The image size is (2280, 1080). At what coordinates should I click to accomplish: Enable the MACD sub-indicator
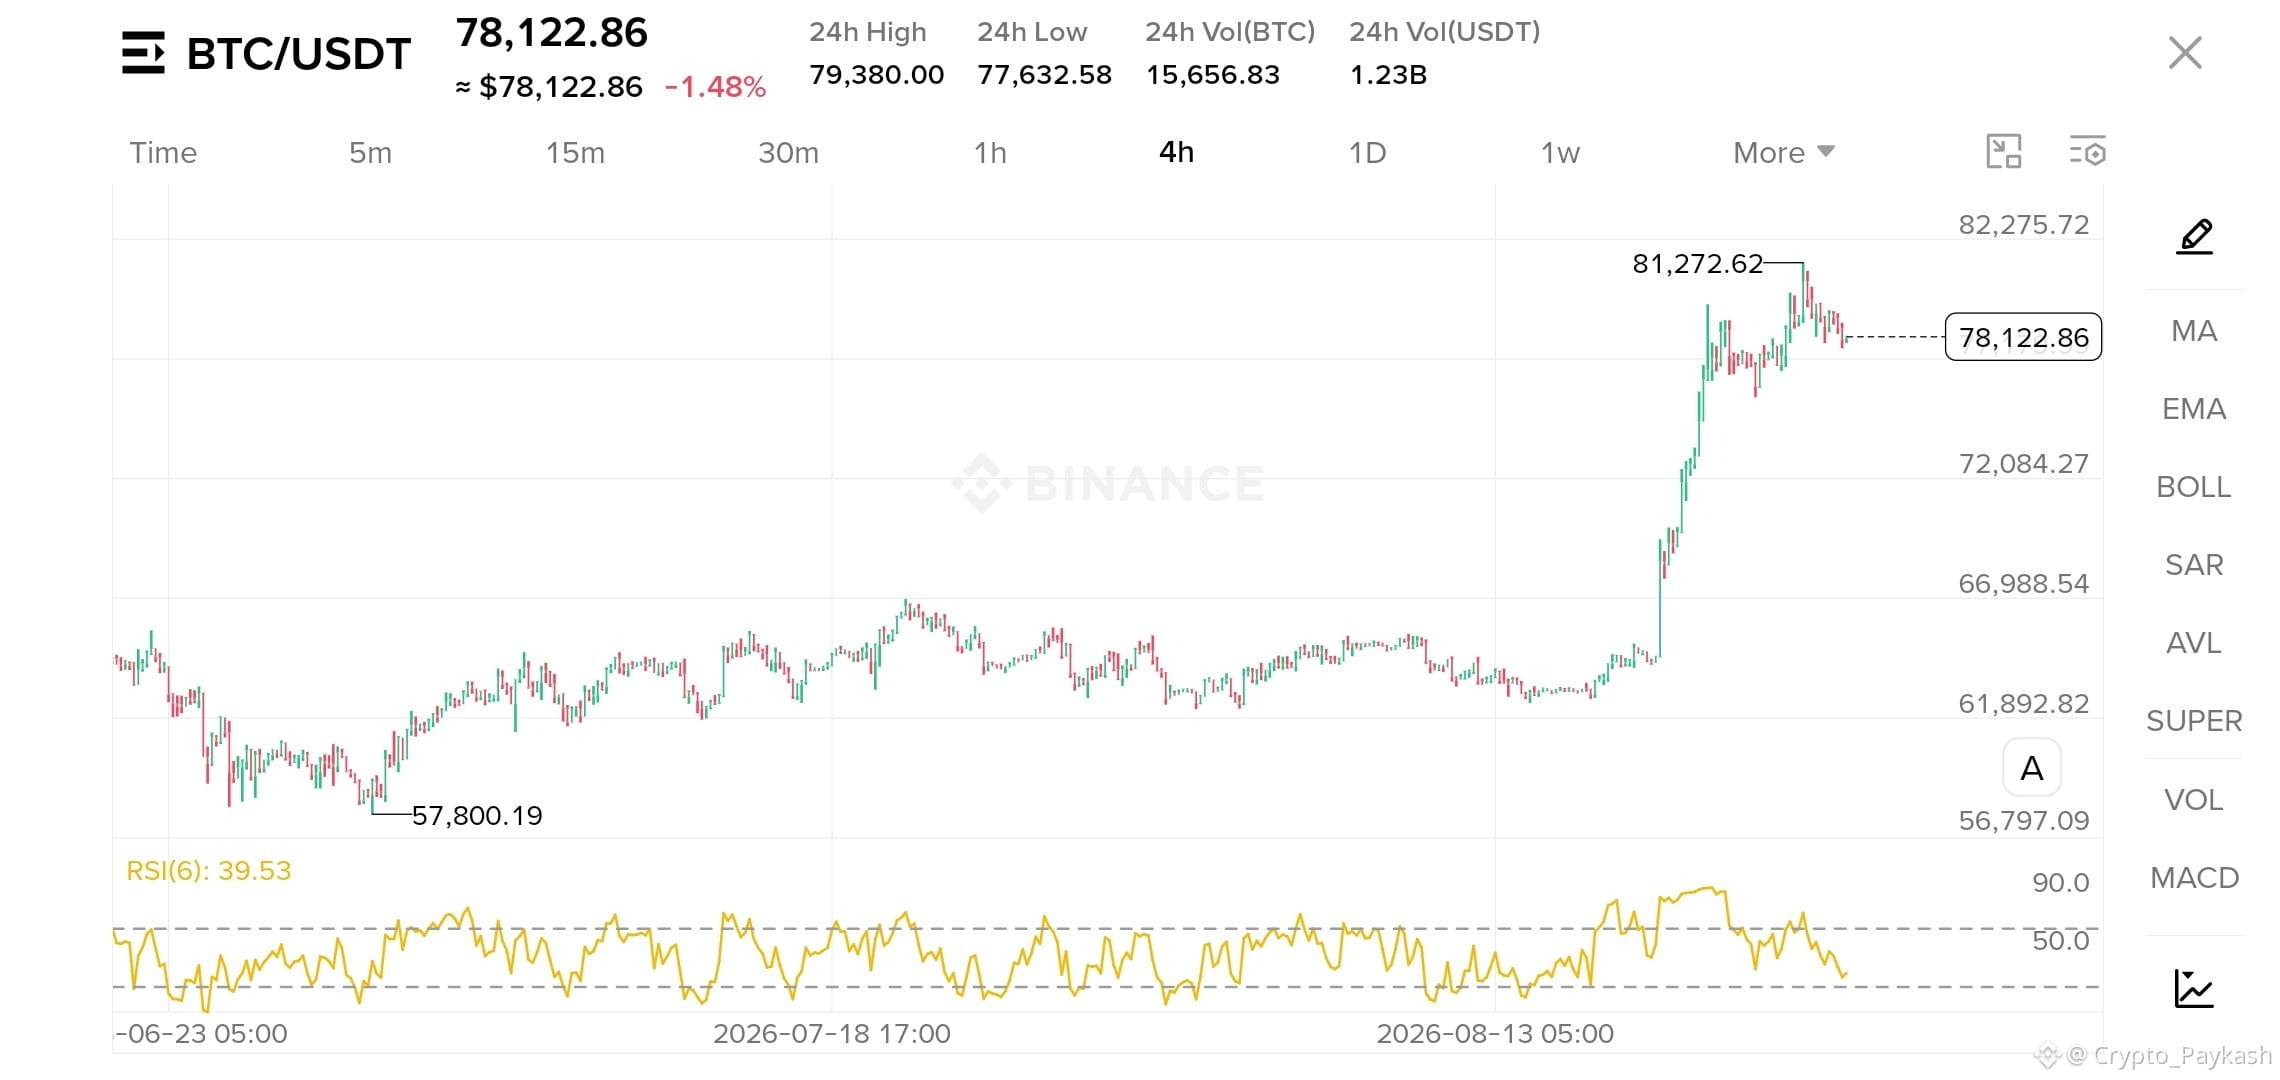(2194, 878)
